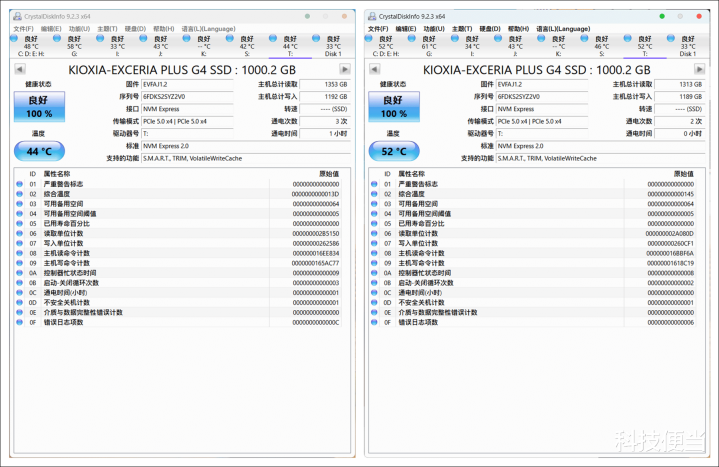Select S: 46 °C disk tab in right window

coord(601,46)
